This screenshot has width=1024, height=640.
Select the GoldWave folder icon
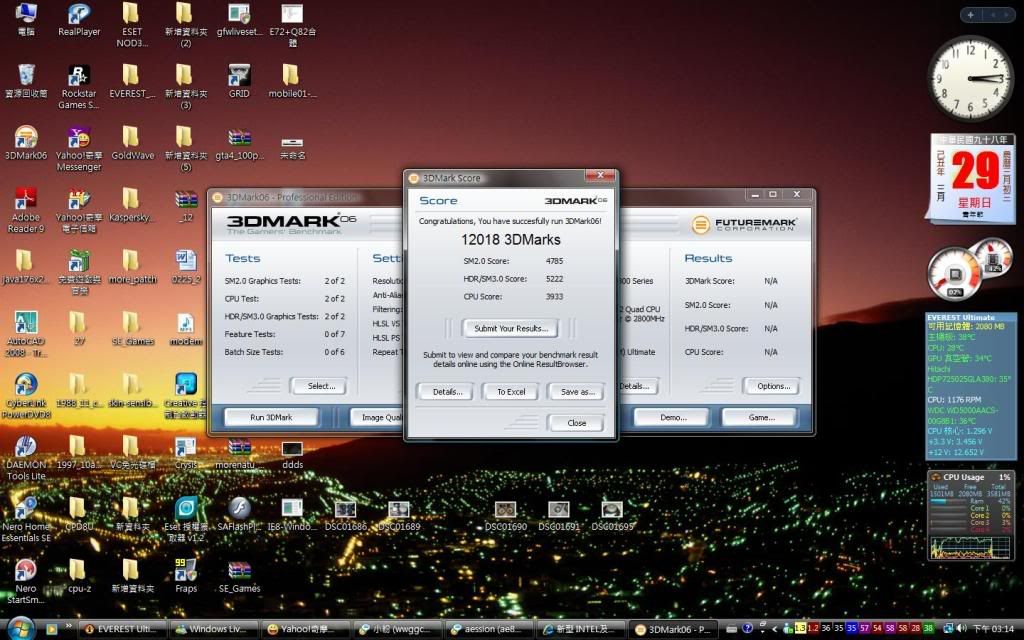click(x=132, y=143)
